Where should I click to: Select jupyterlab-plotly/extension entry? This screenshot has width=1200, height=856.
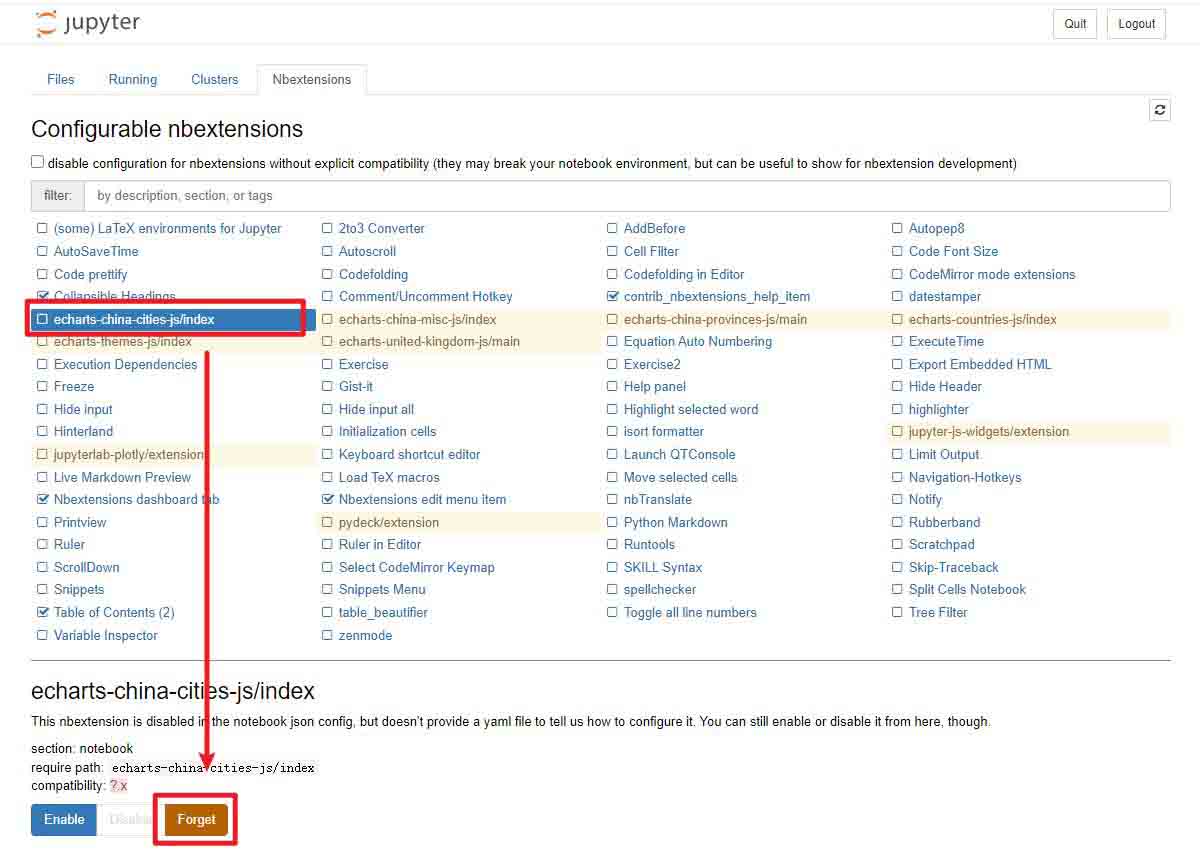(x=129, y=454)
